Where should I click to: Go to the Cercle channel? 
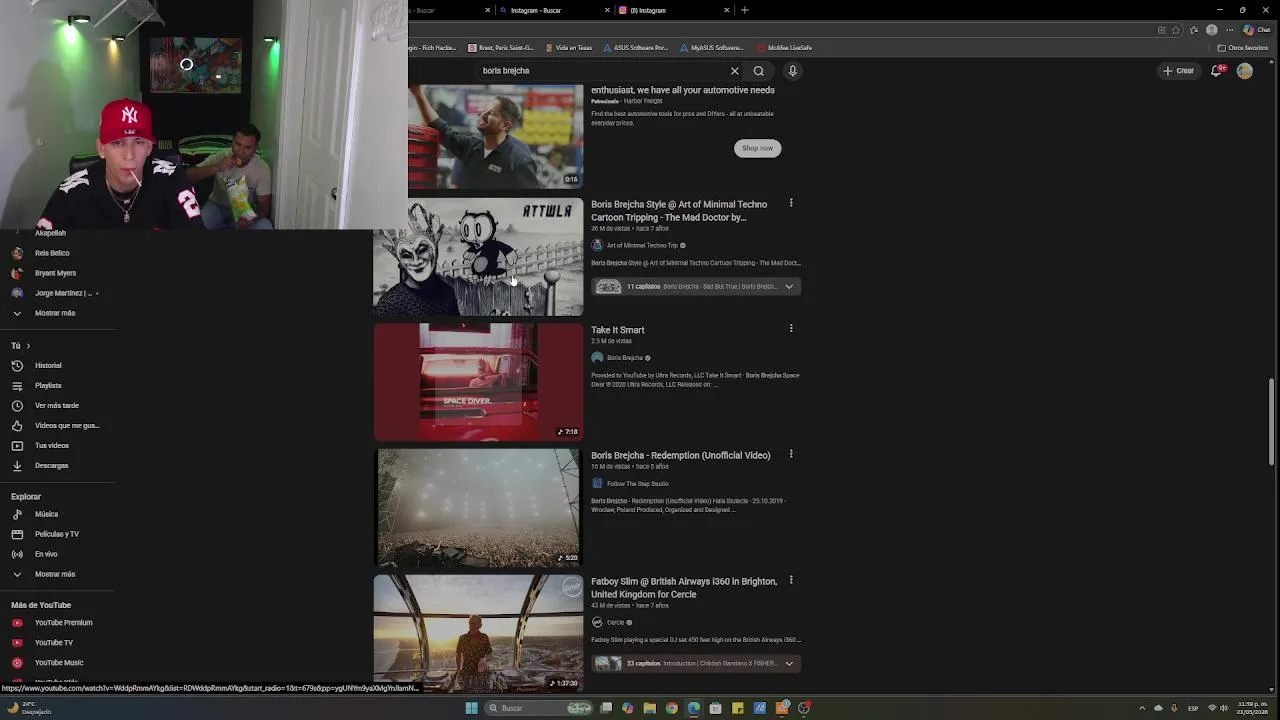coord(615,622)
